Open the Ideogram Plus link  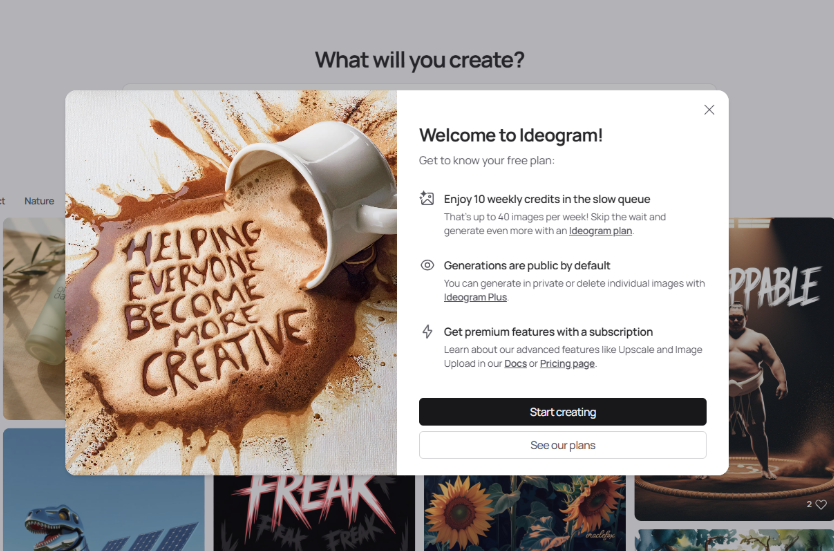(476, 297)
